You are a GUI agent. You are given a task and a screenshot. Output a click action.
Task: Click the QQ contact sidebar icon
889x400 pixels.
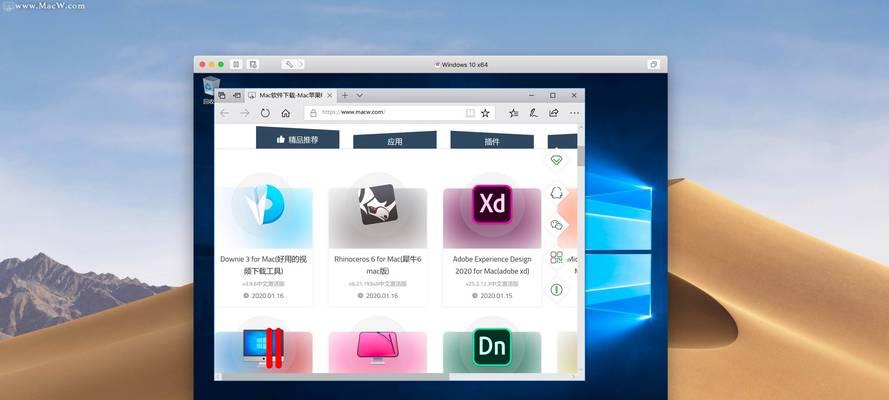[556, 193]
